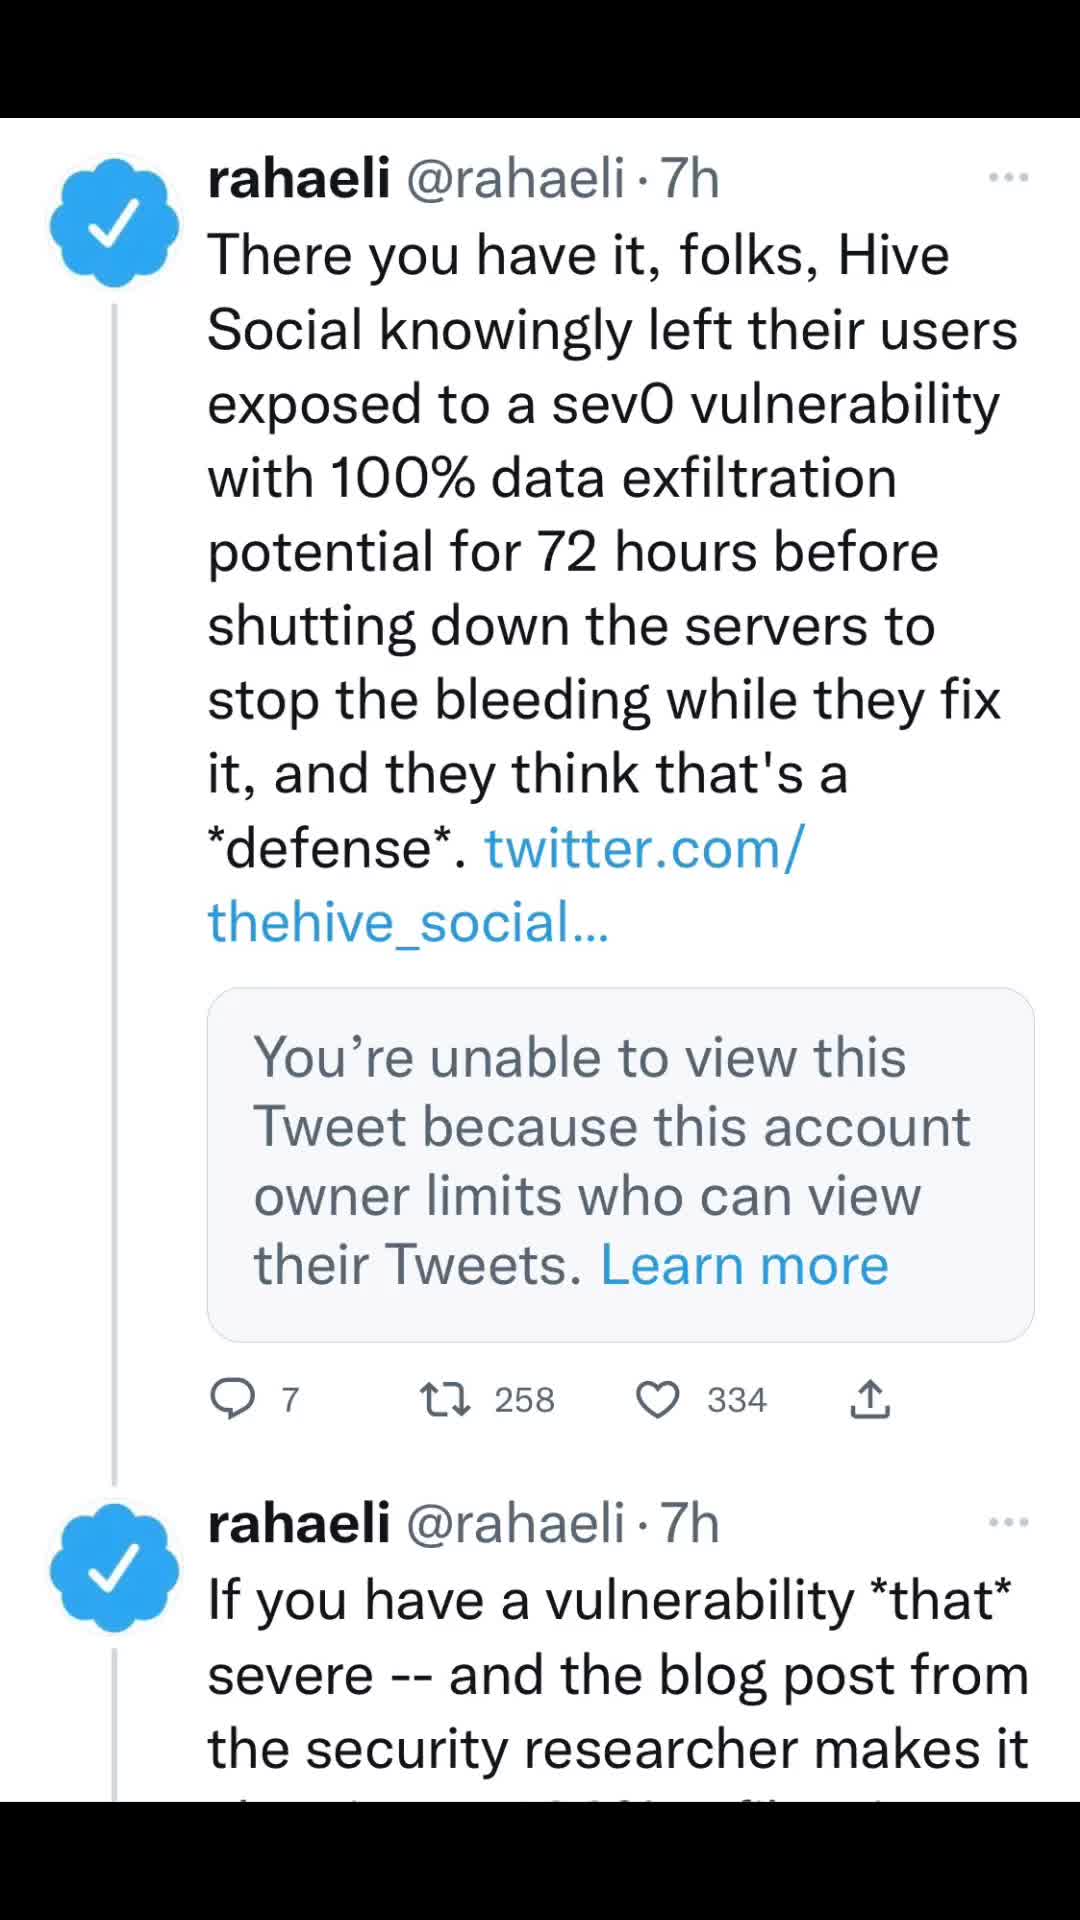This screenshot has height=1920, width=1080.
Task: Tap the 7h timestamp of first tweet
Action: pyautogui.click(x=690, y=179)
